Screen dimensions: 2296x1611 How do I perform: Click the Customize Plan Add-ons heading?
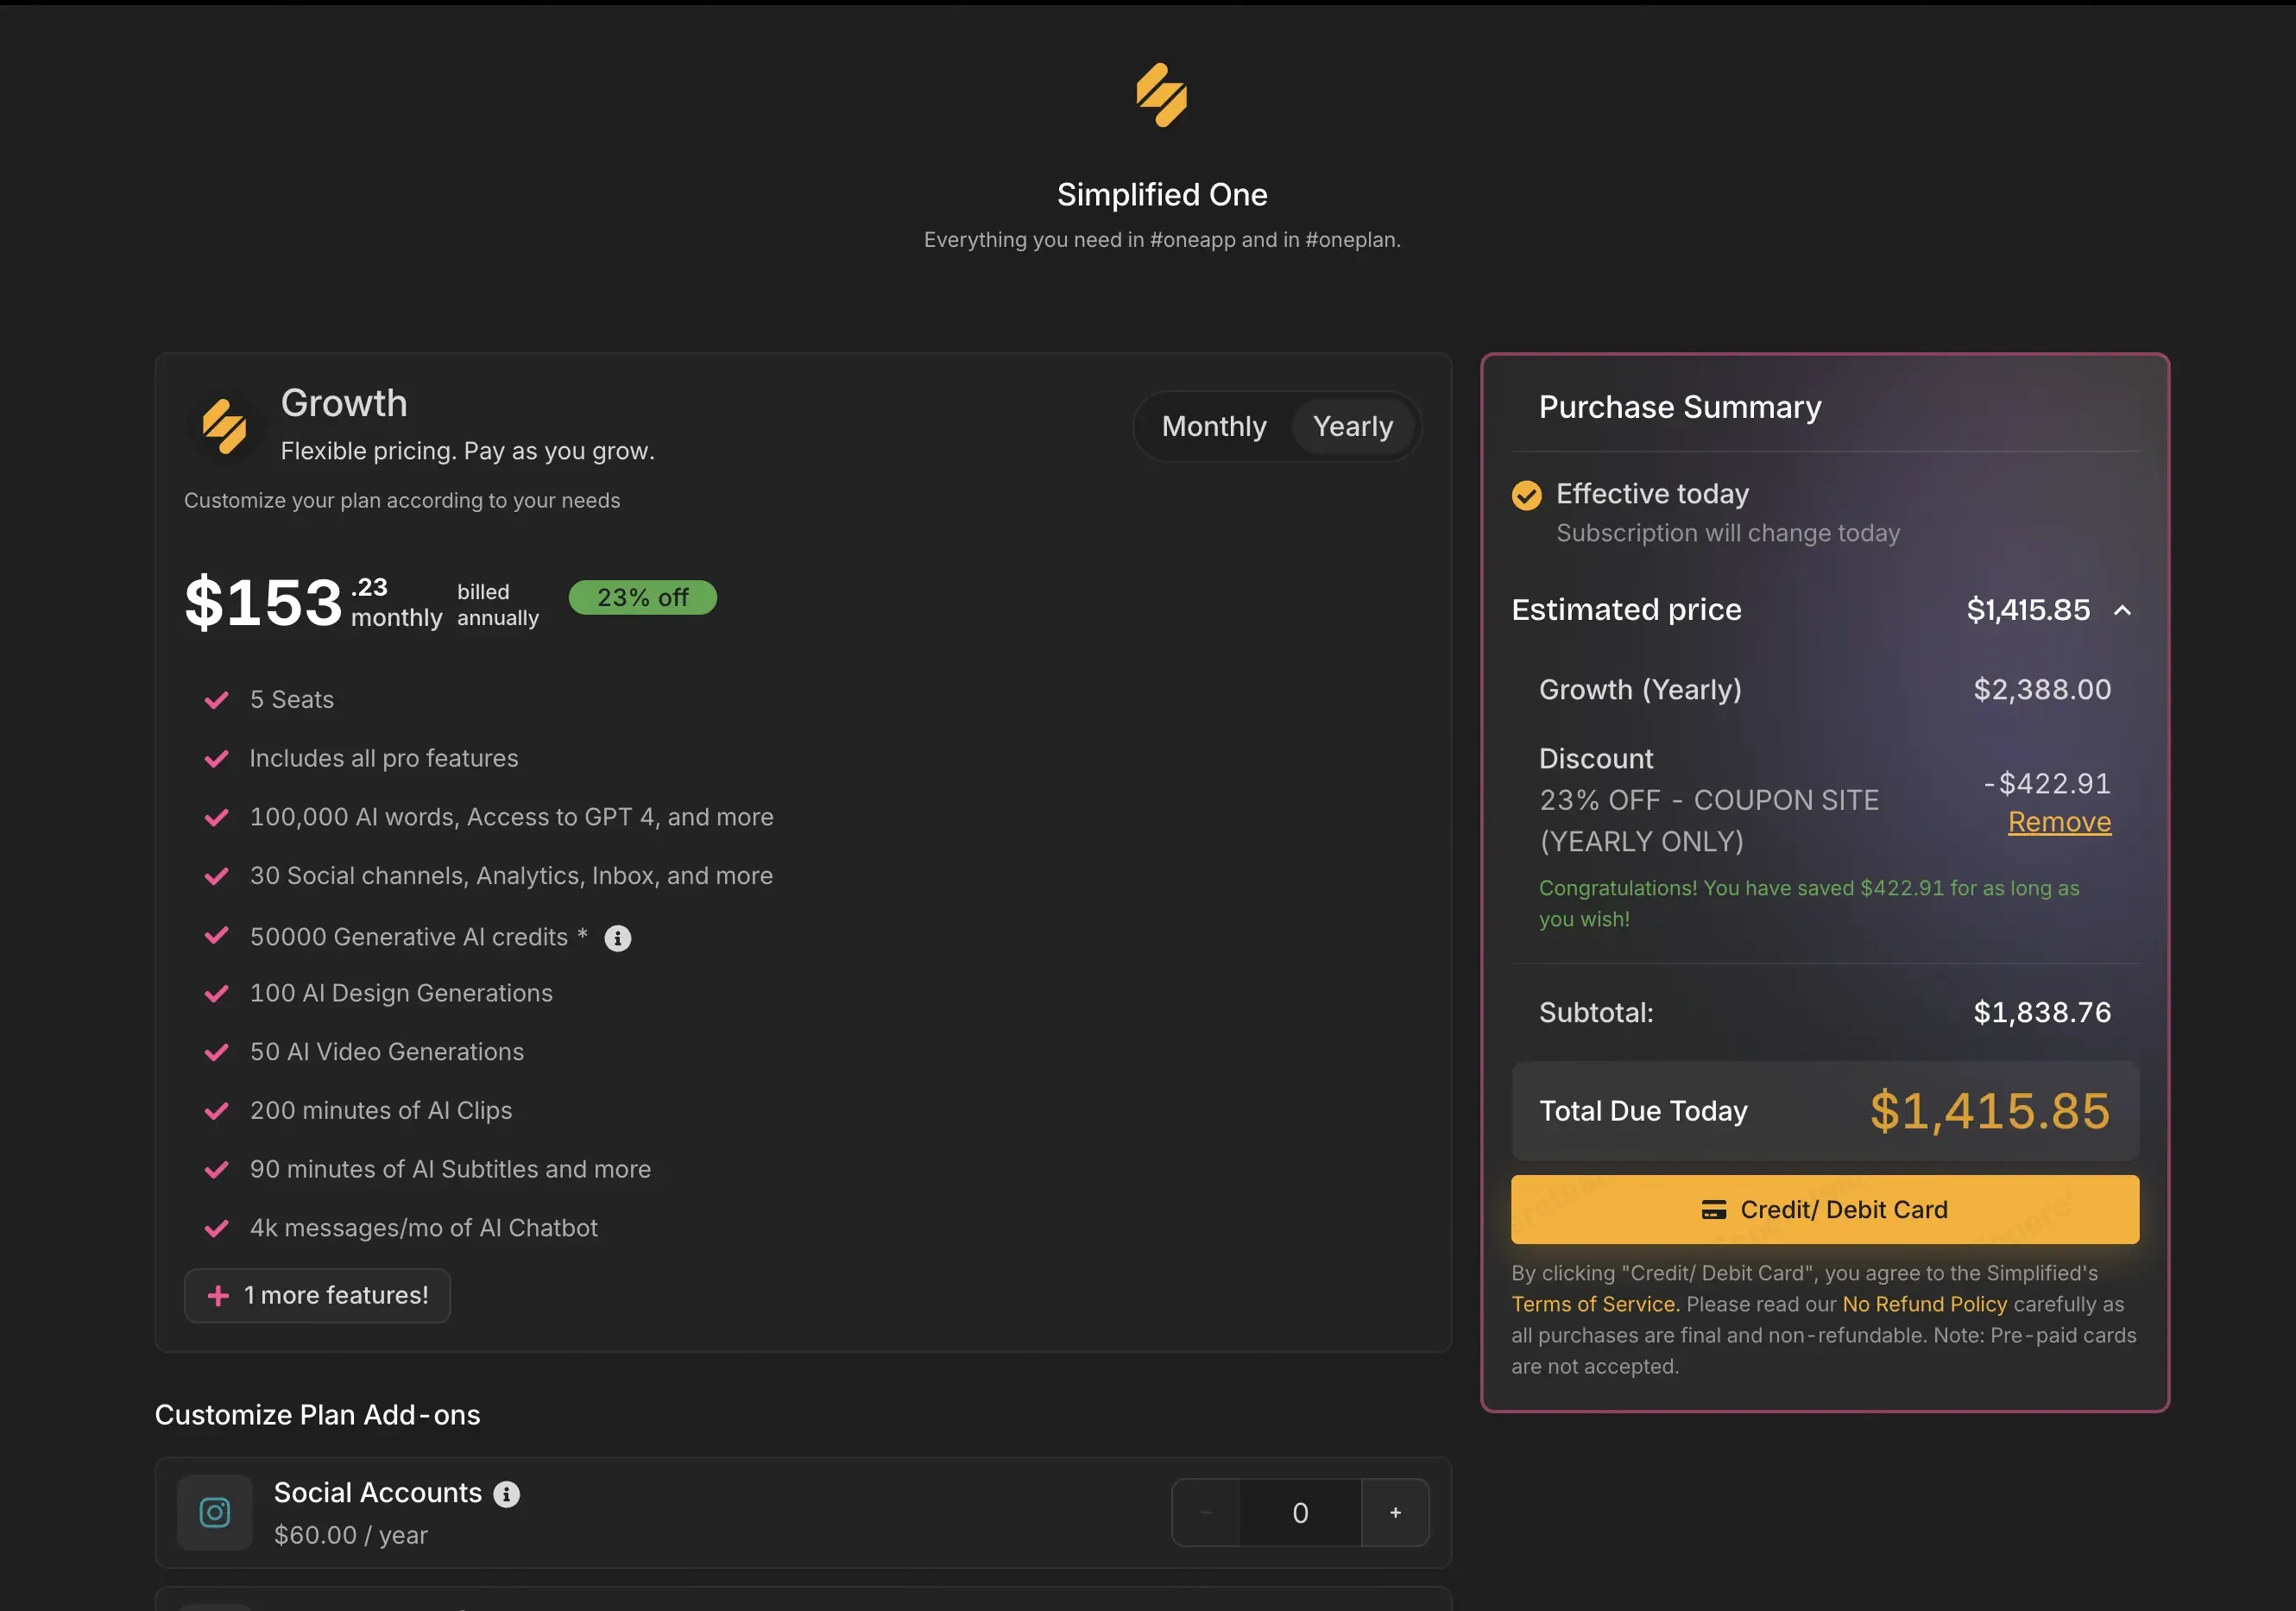click(317, 1415)
